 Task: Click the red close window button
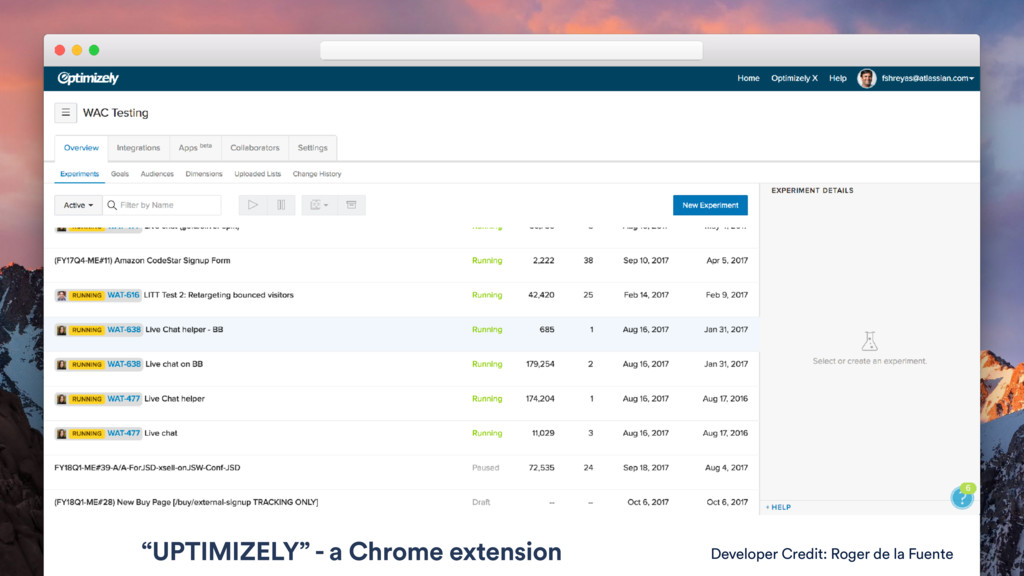tap(60, 50)
